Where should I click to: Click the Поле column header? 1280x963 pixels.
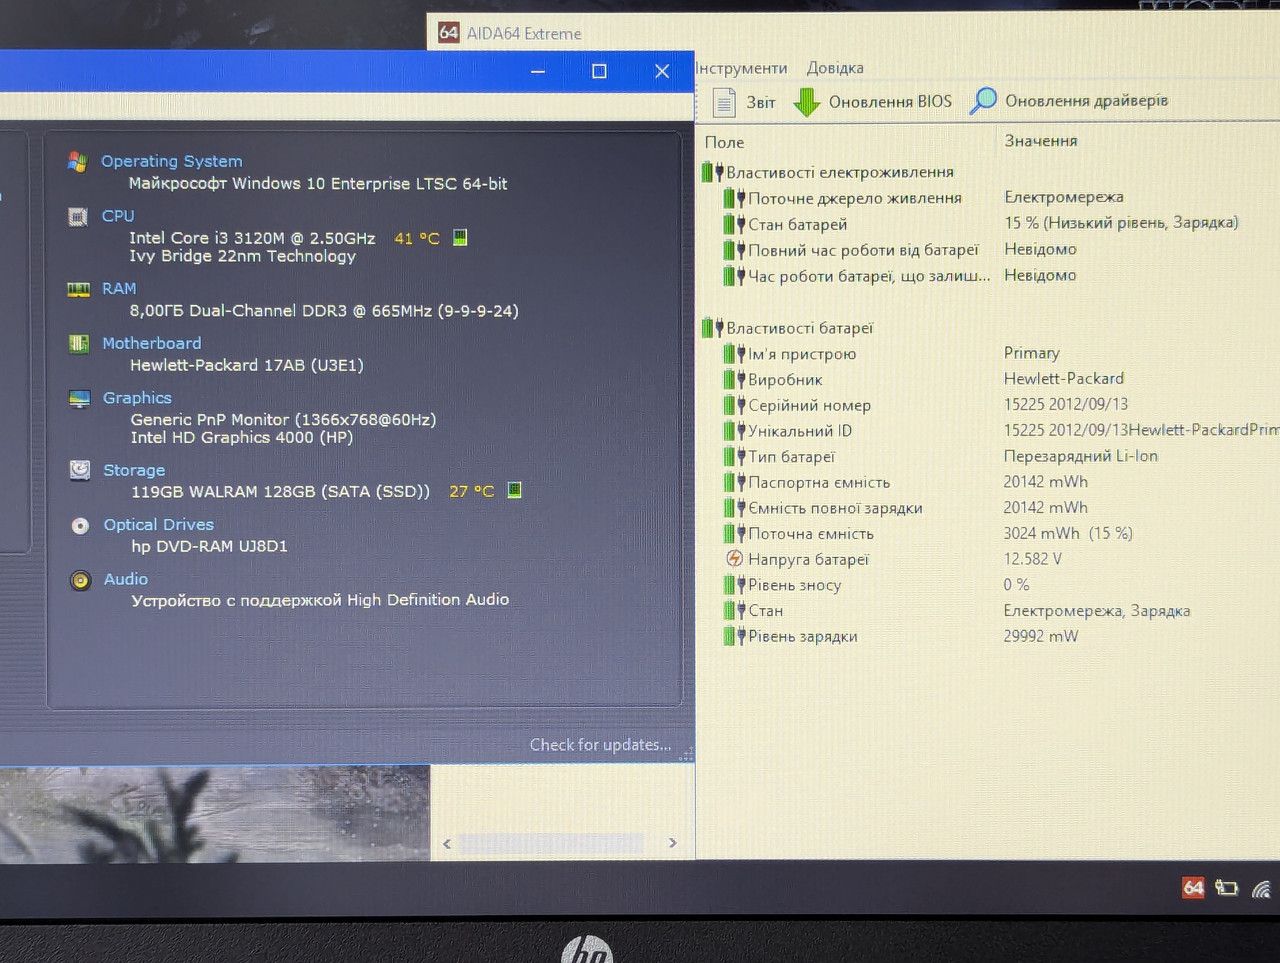pyautogui.click(x=724, y=142)
